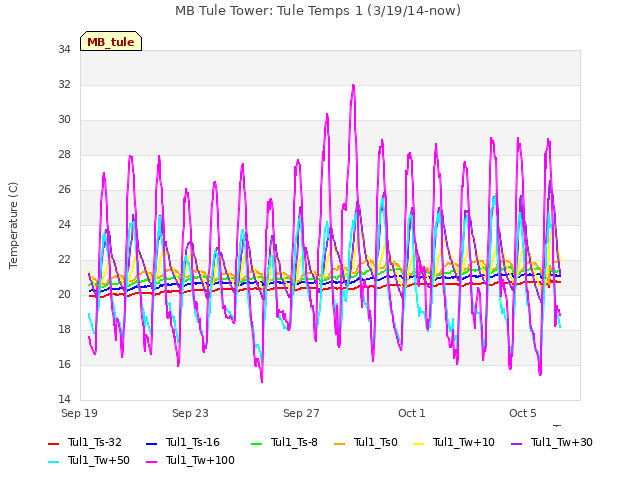Click the Sep 23 x-axis label
640x480 pixels.
(190, 413)
